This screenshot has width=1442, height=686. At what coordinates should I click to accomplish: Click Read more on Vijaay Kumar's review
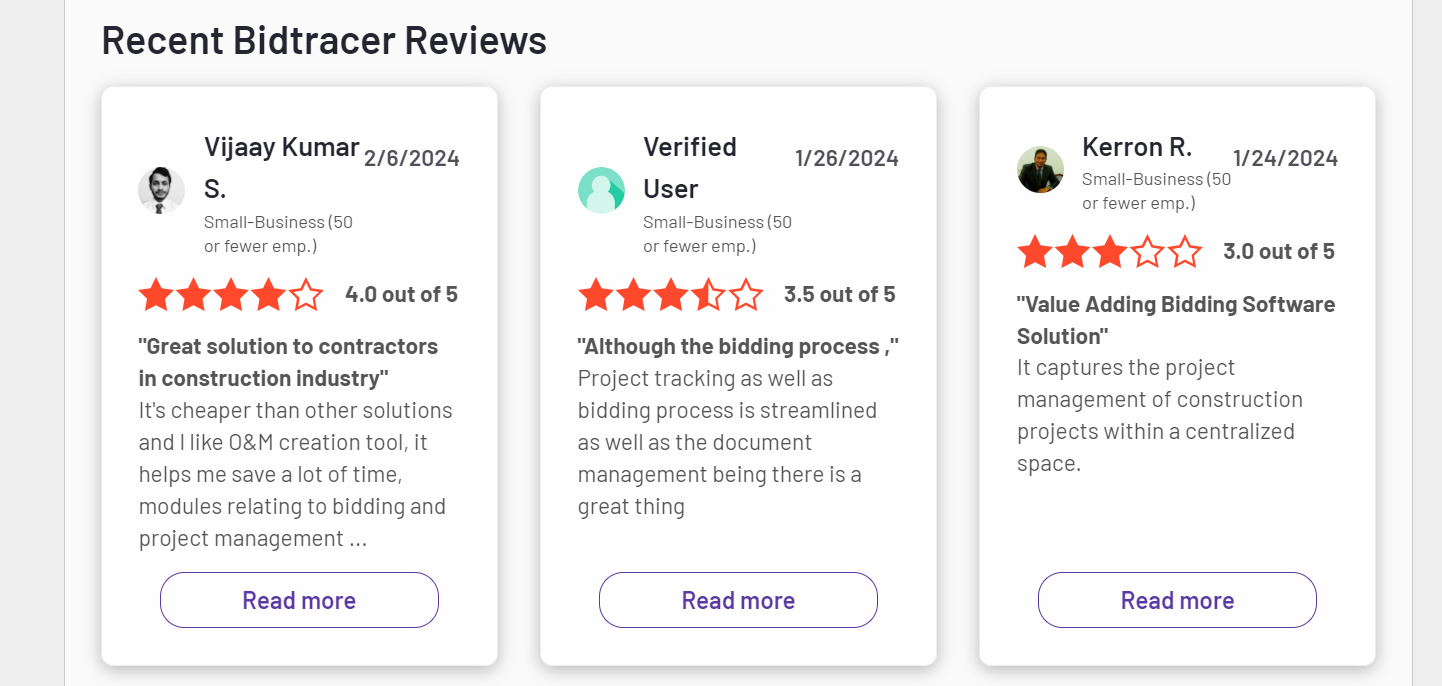pos(299,600)
